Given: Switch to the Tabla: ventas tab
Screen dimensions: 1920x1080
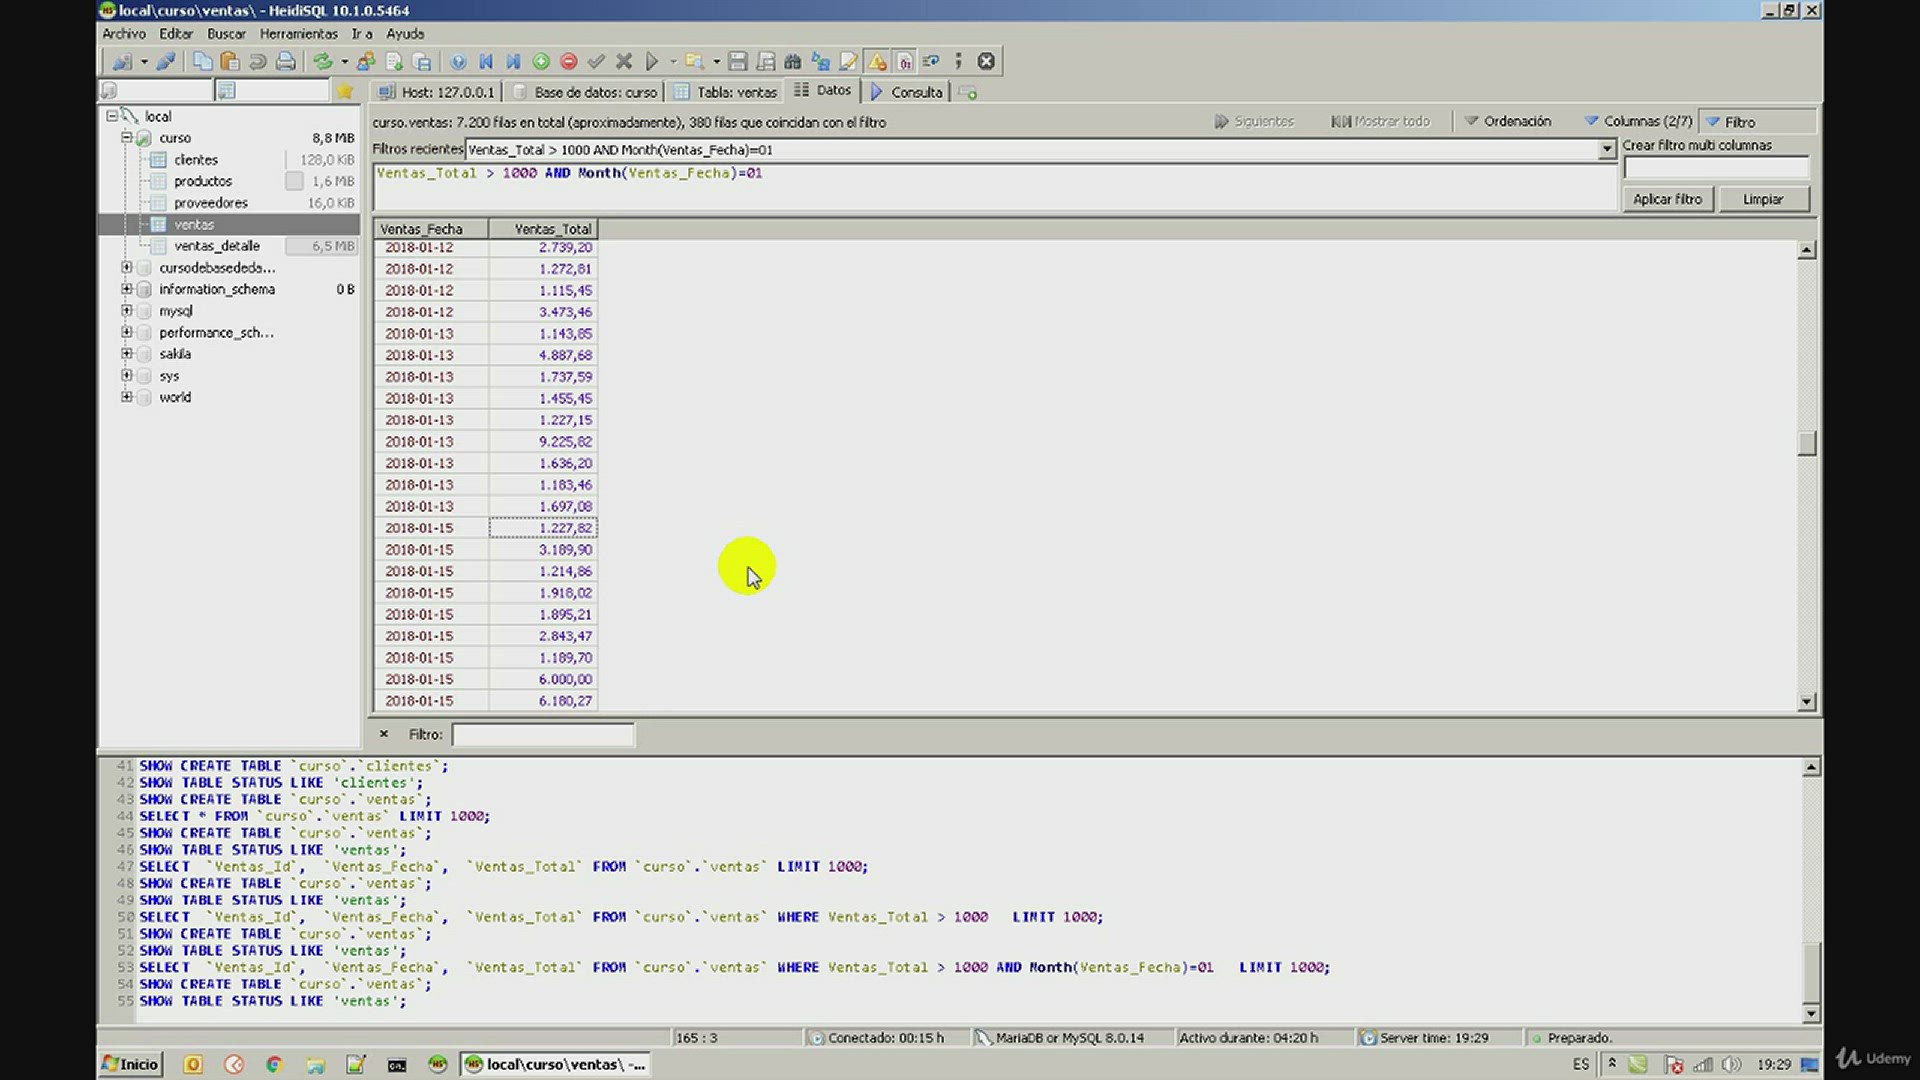Looking at the screenshot, I should 725,92.
